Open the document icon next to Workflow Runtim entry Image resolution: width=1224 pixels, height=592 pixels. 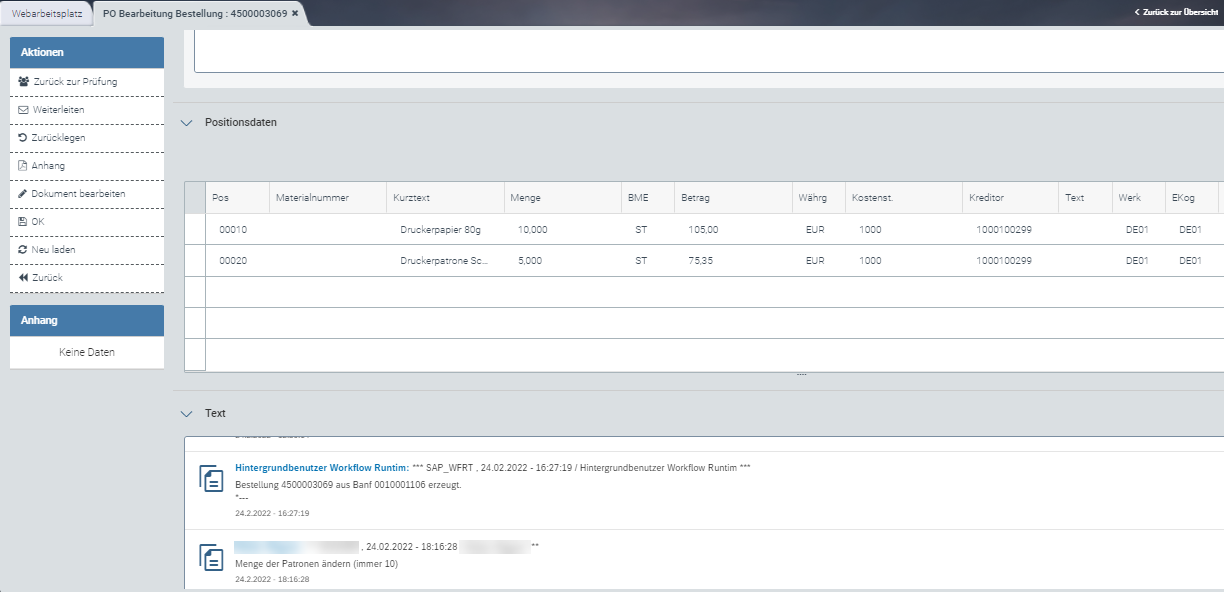[x=212, y=478]
